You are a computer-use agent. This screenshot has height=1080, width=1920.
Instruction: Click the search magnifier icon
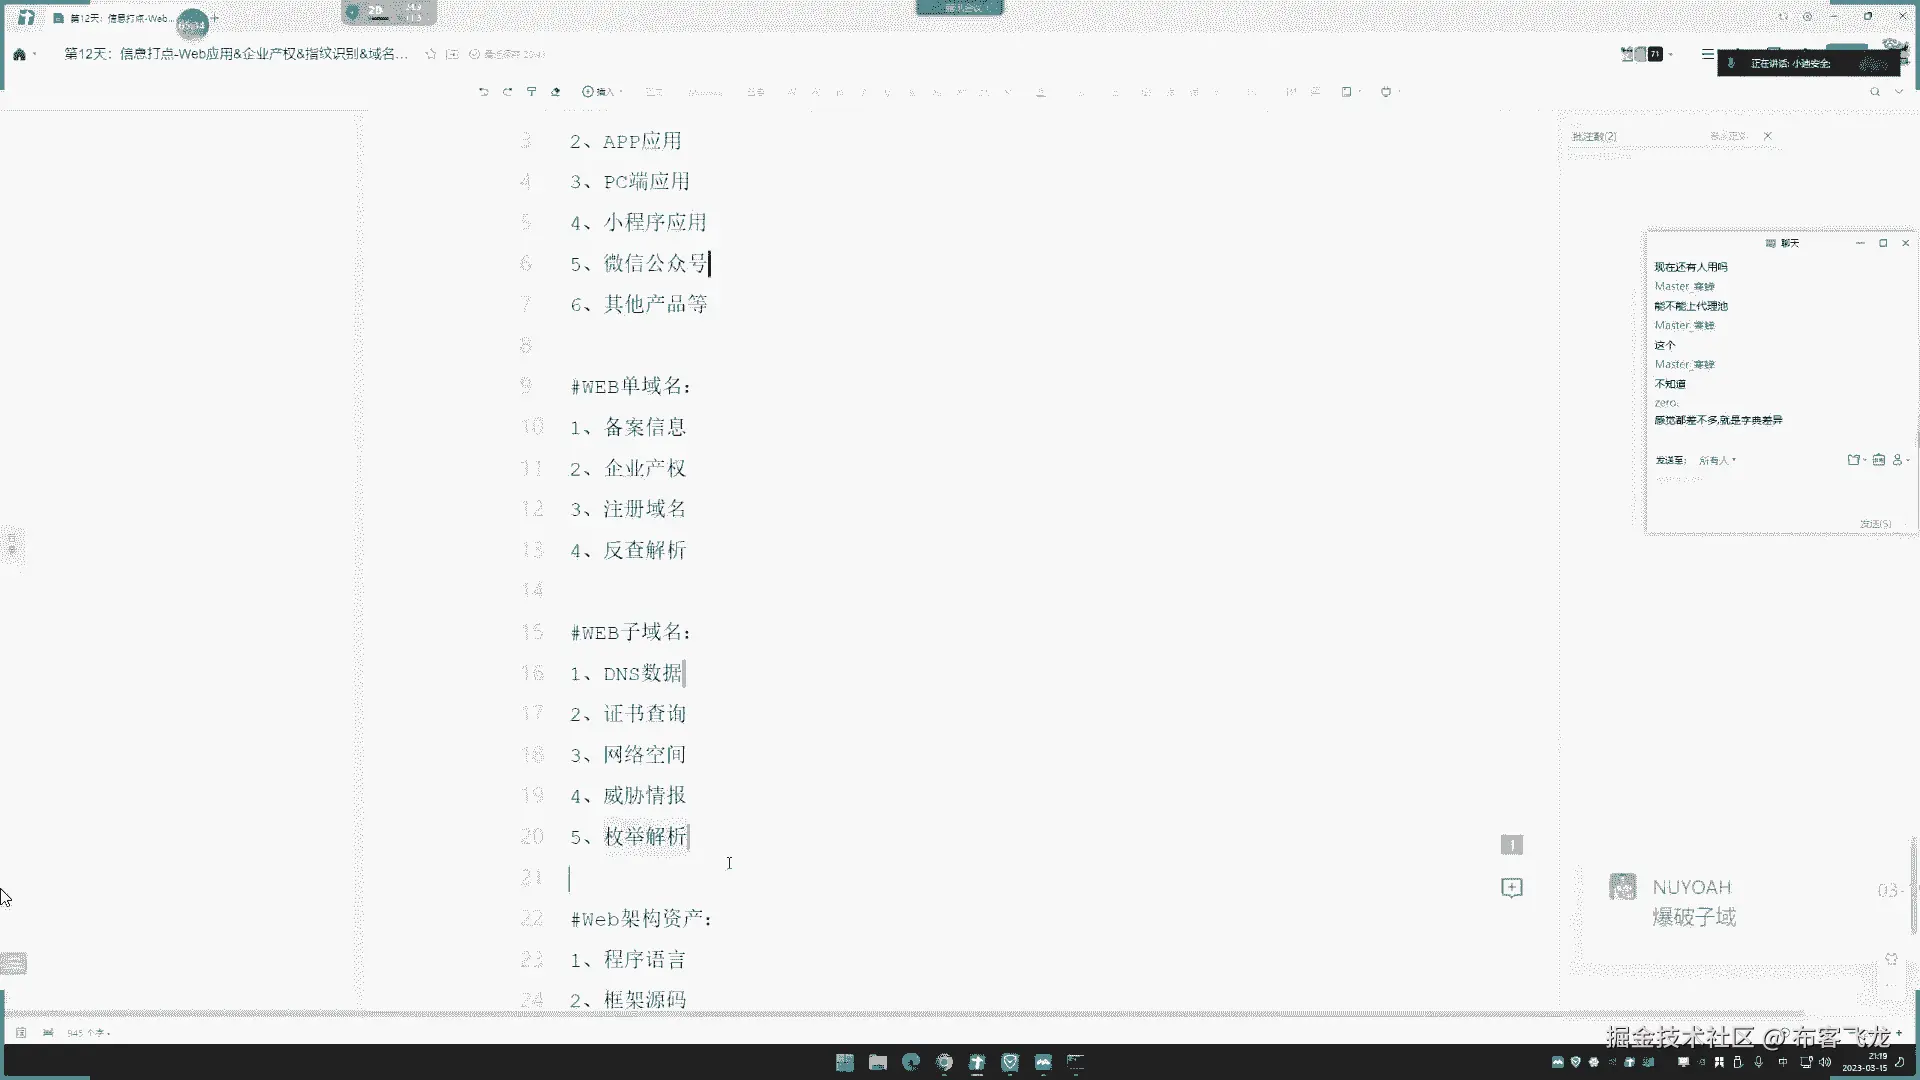[x=1875, y=91]
